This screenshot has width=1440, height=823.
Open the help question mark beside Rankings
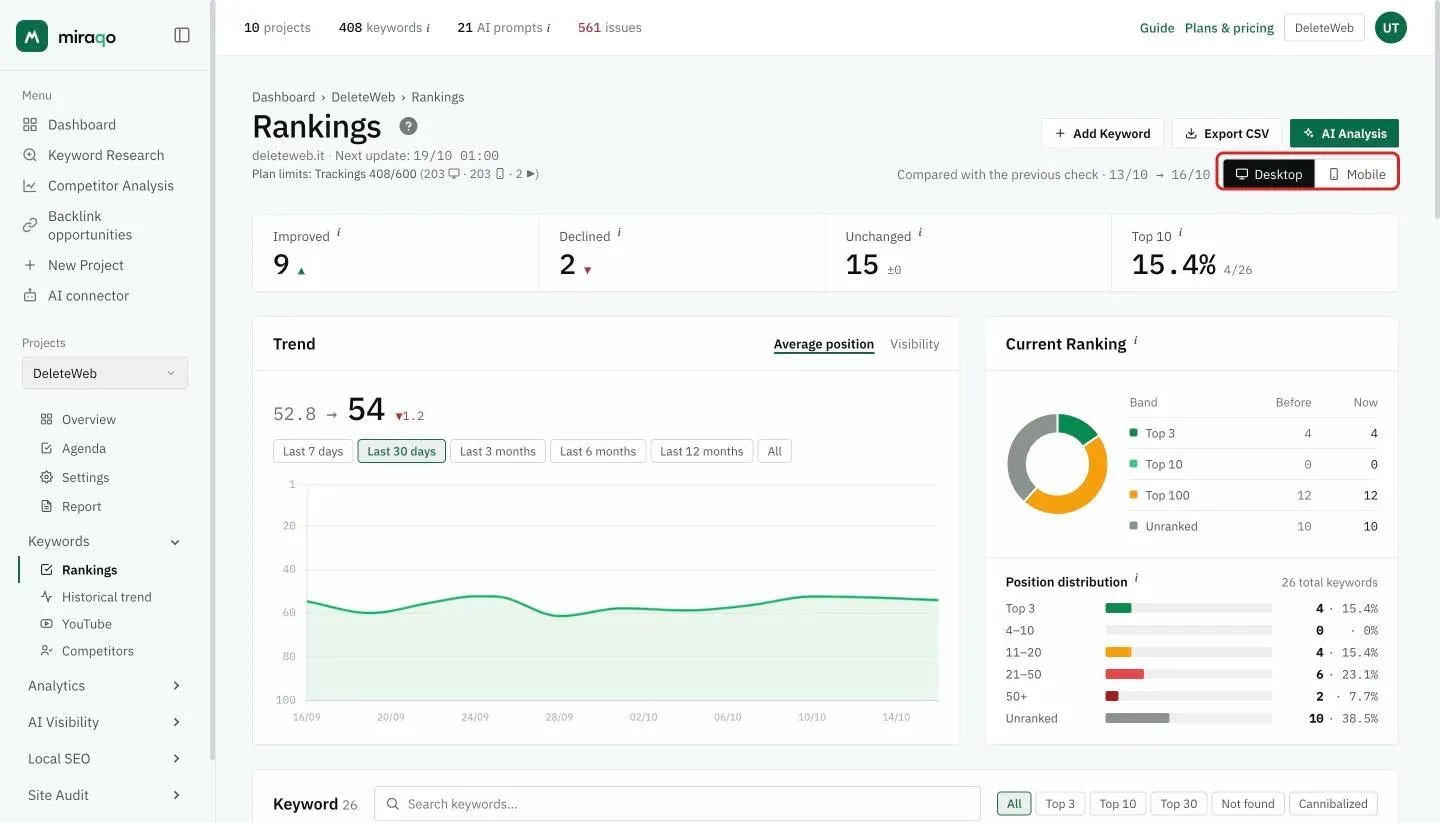(x=408, y=126)
